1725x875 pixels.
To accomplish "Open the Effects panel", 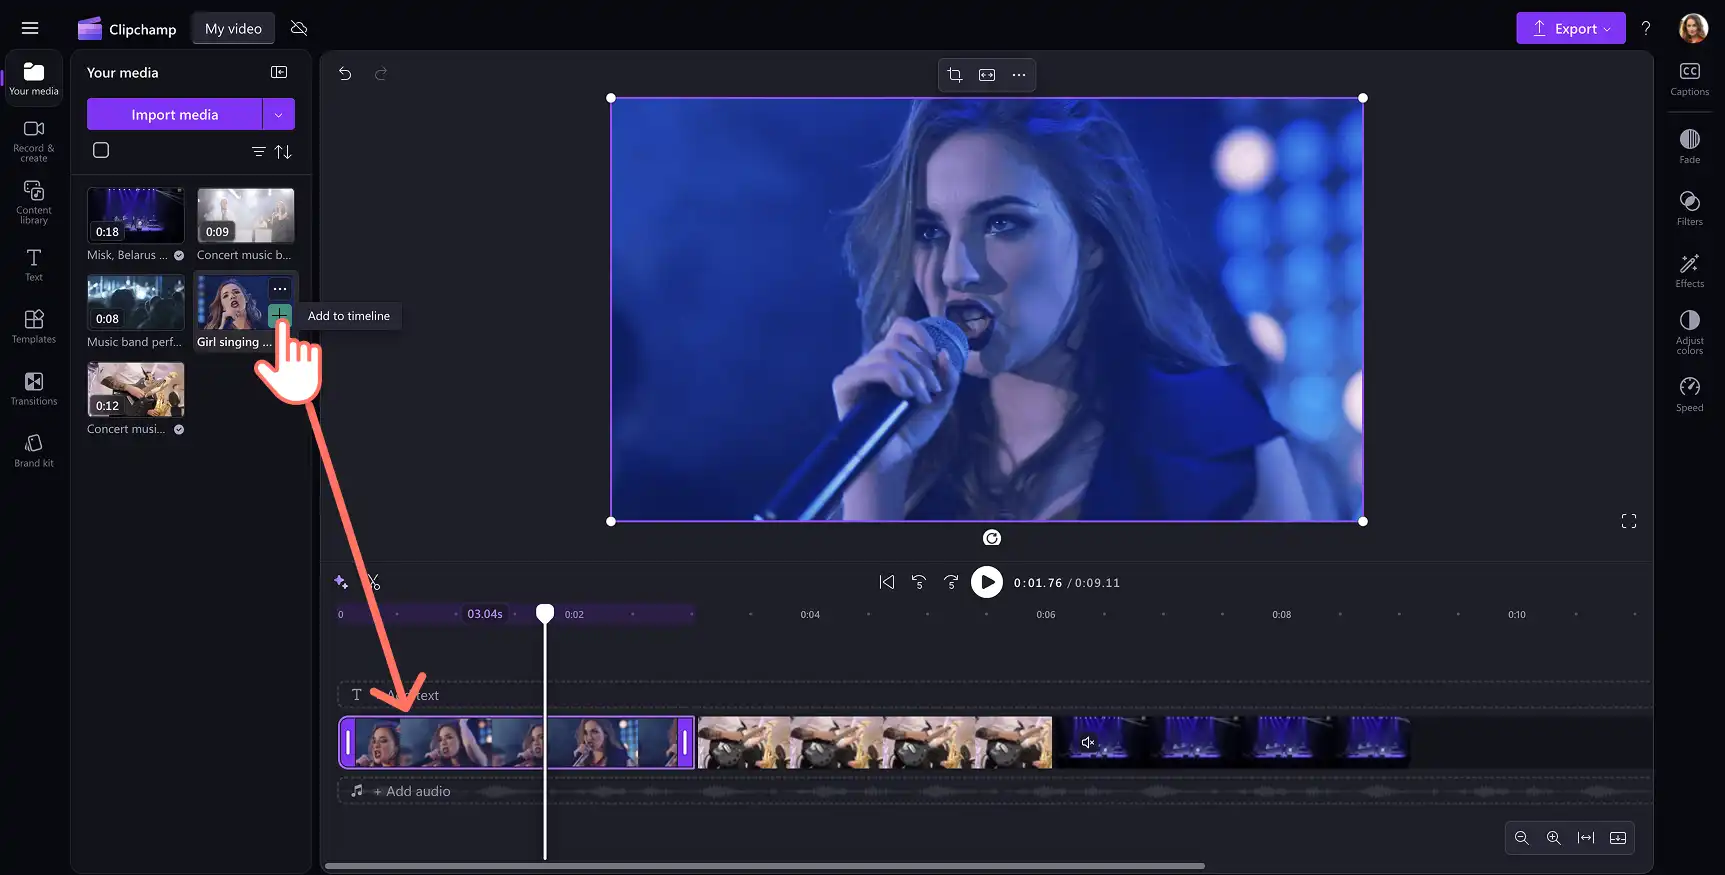I will (1689, 270).
